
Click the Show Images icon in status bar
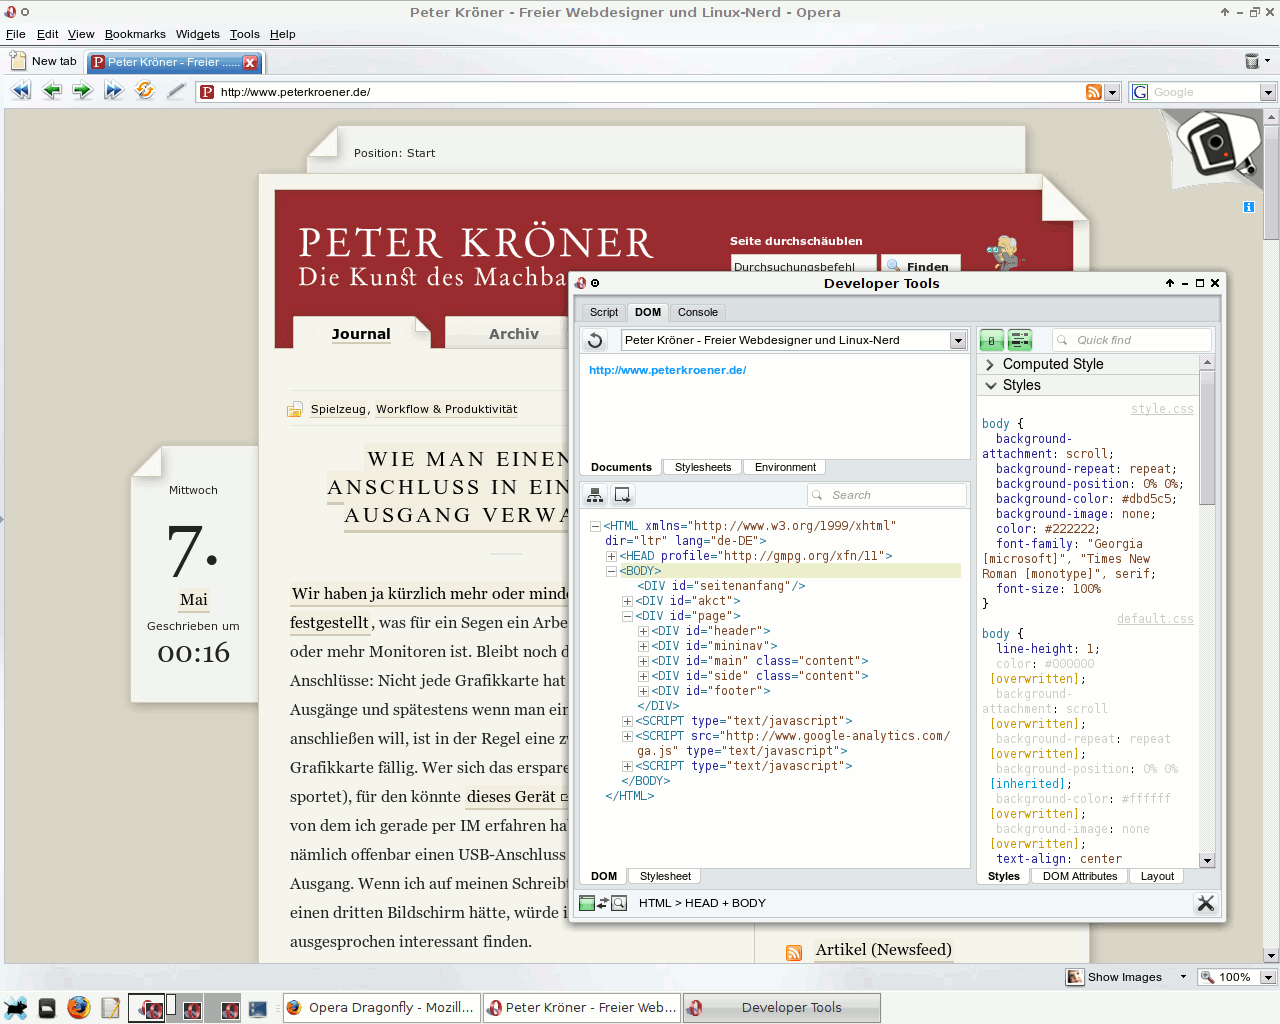1075,977
